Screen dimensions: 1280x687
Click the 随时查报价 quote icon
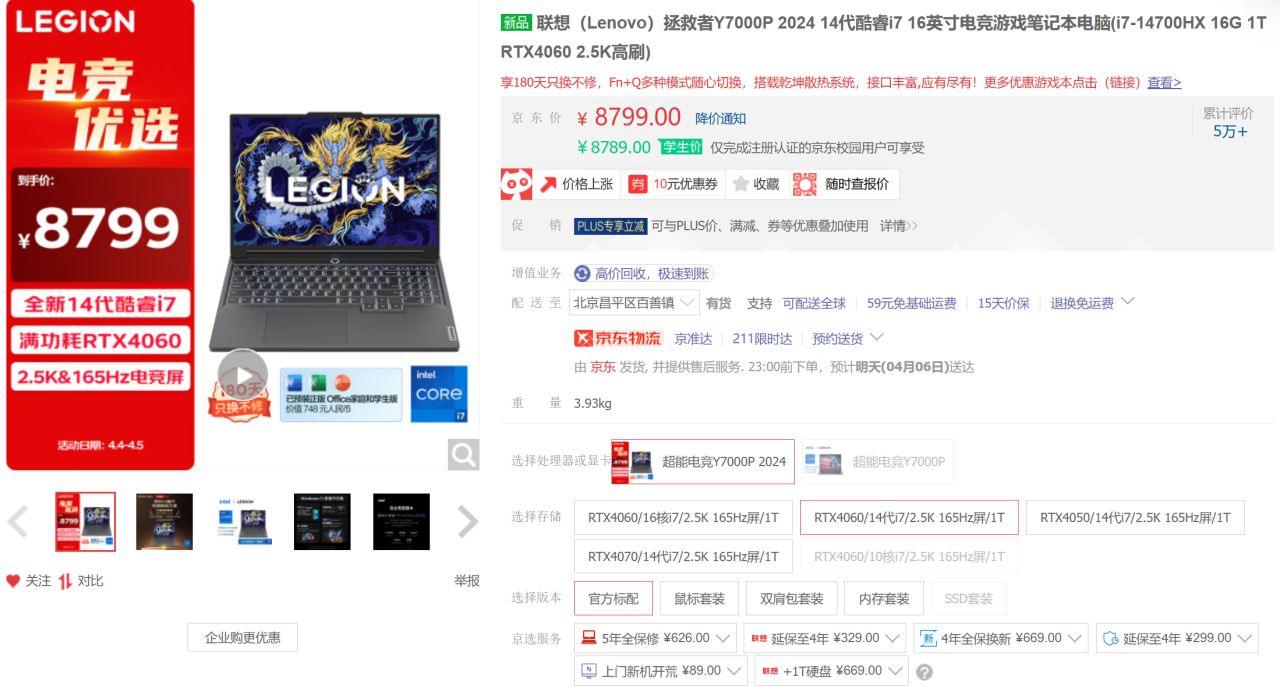[x=805, y=184]
